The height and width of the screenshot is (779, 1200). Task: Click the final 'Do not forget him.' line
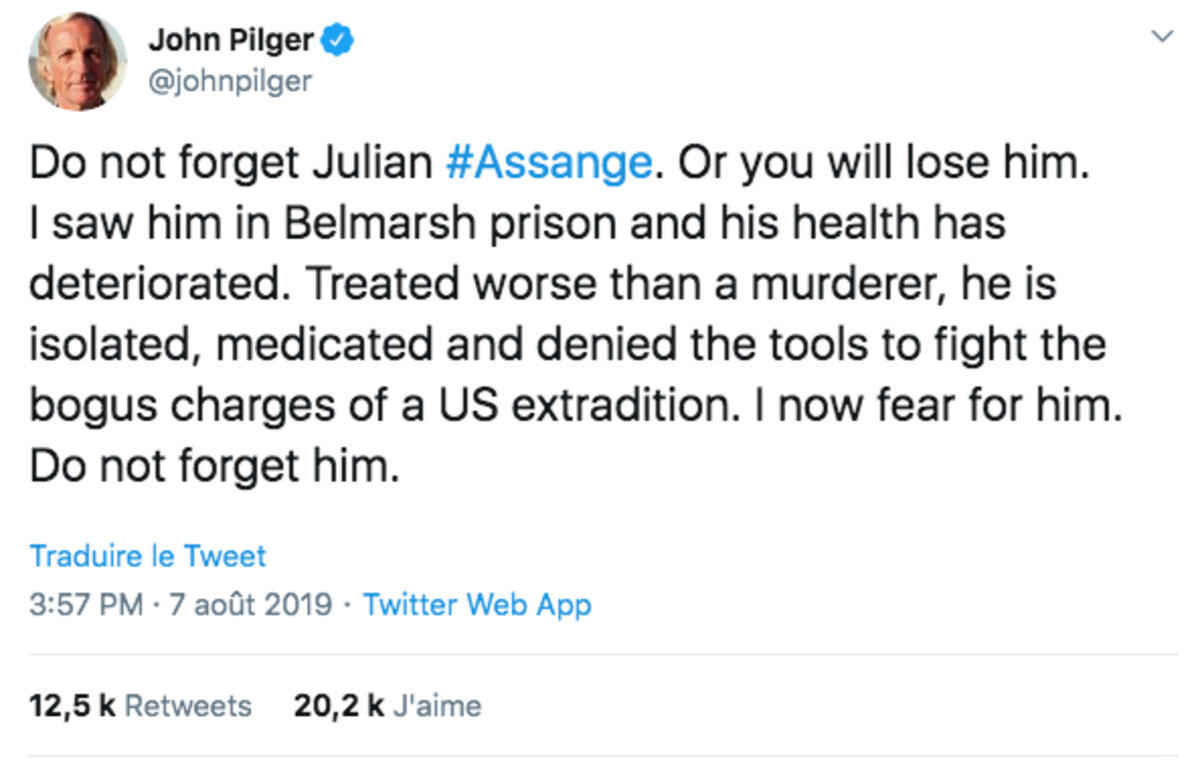tap(215, 465)
